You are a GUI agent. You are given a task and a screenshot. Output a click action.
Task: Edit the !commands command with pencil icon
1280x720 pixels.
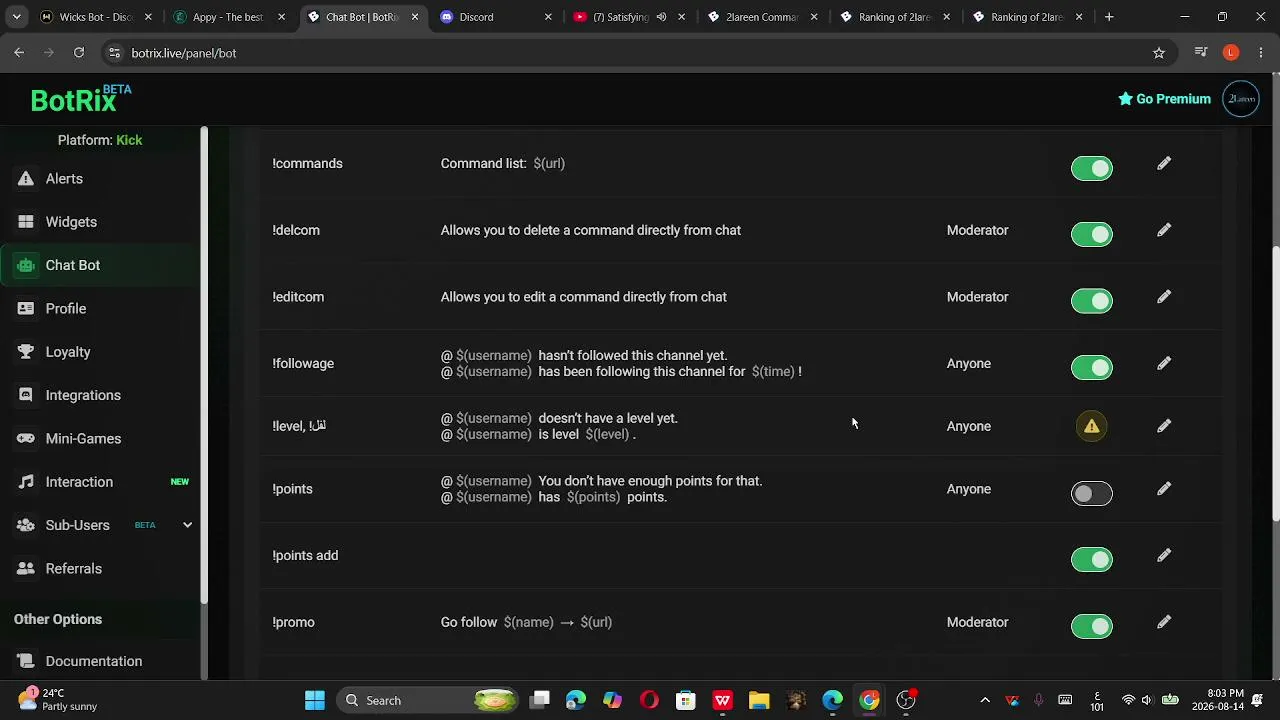coord(1164,163)
